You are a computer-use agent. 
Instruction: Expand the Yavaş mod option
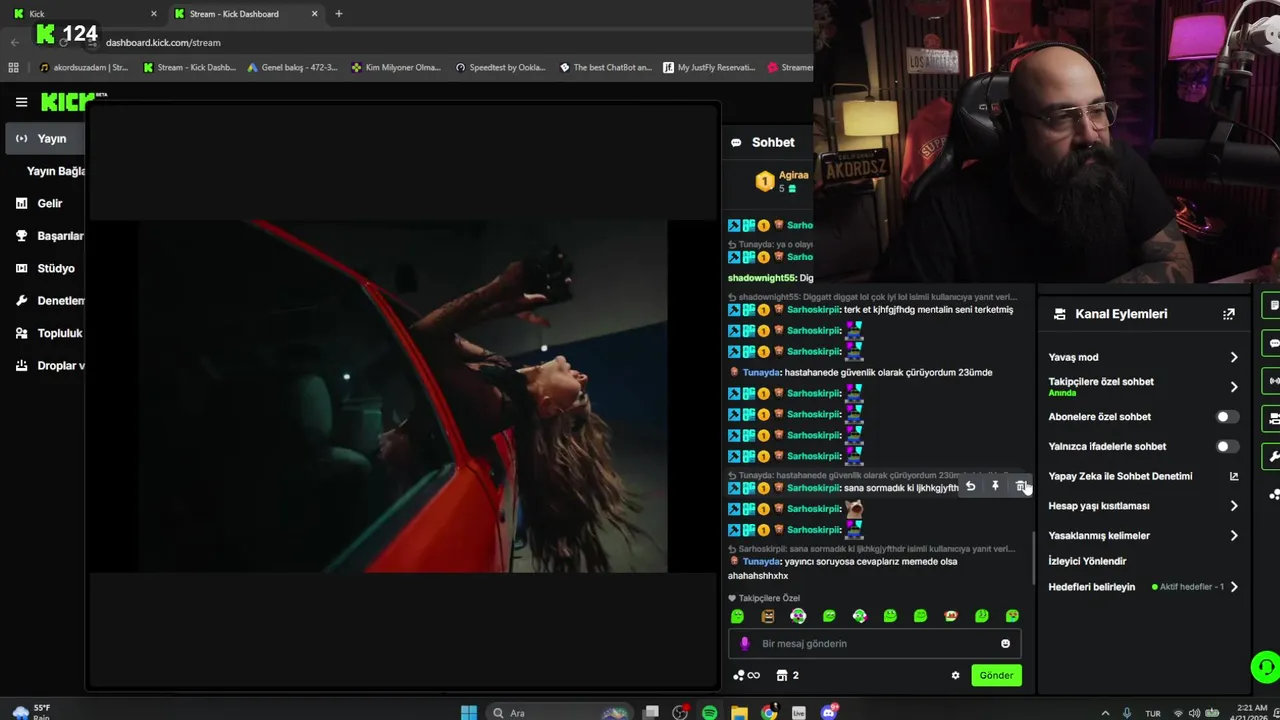[1143, 357]
